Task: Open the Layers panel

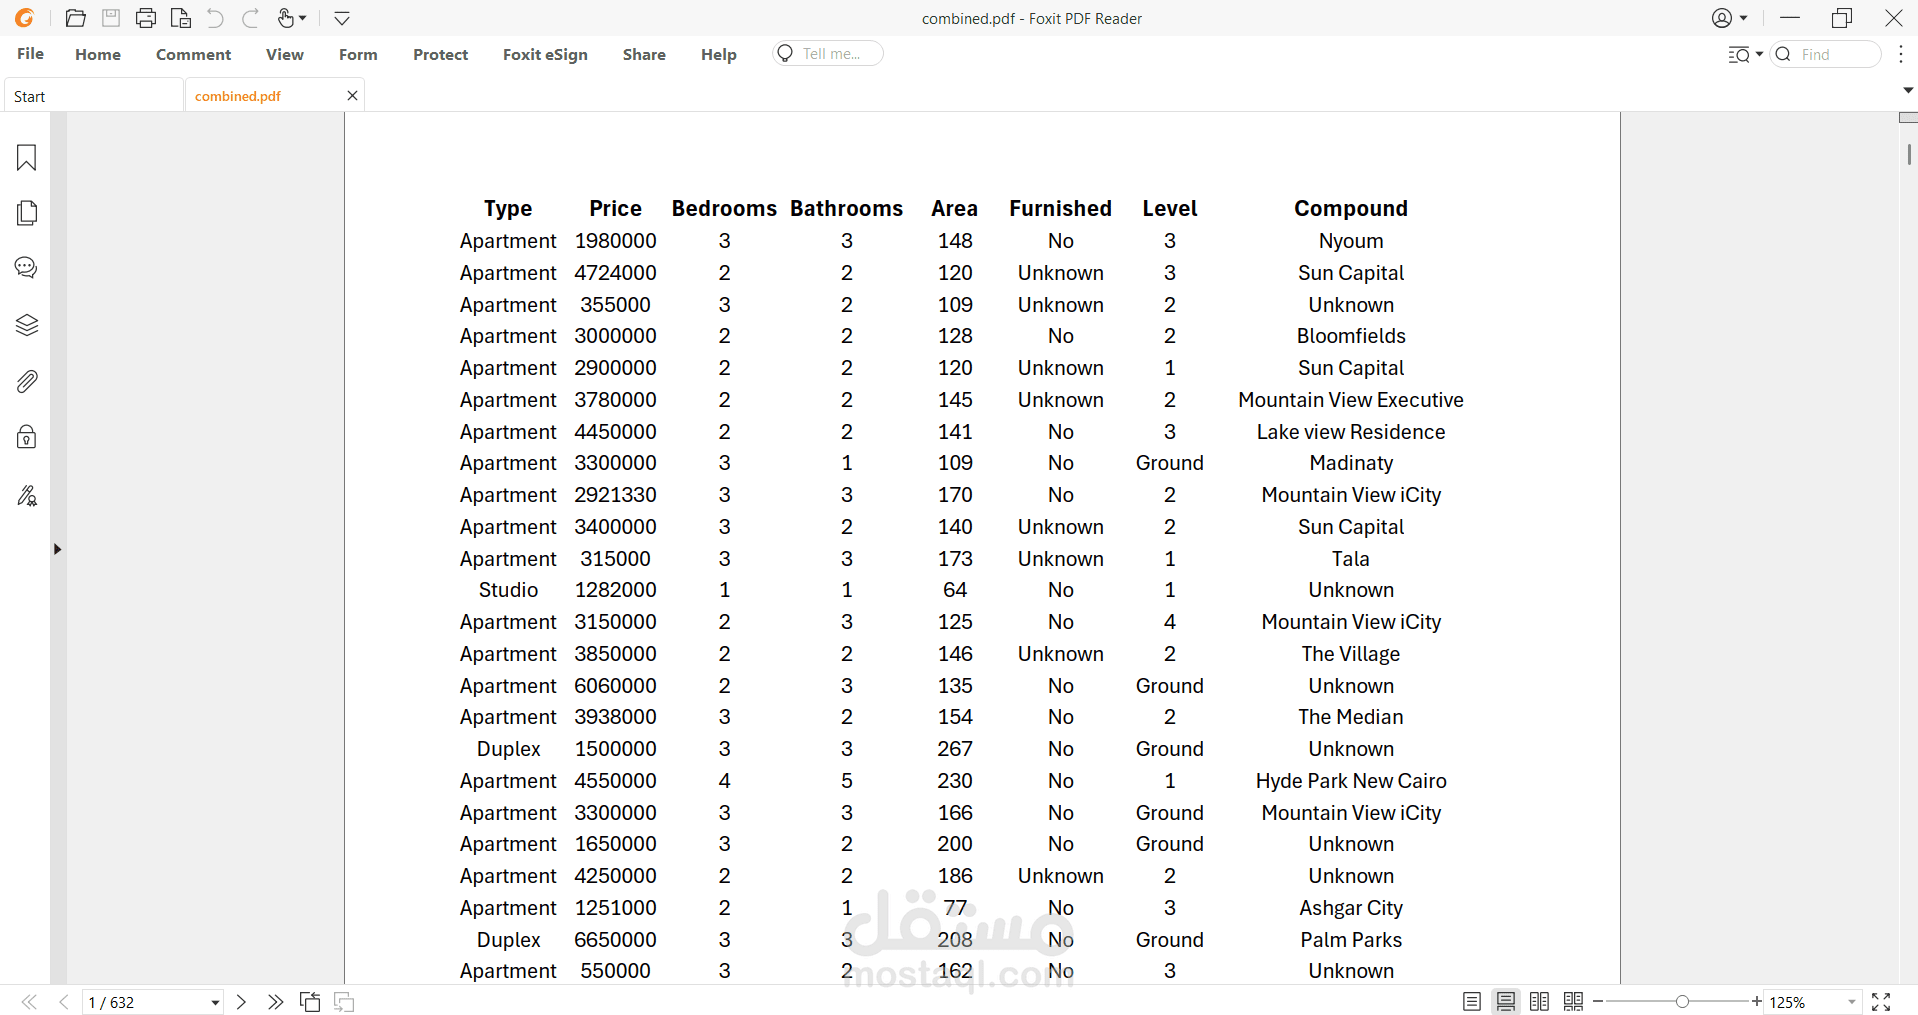Action: point(27,325)
